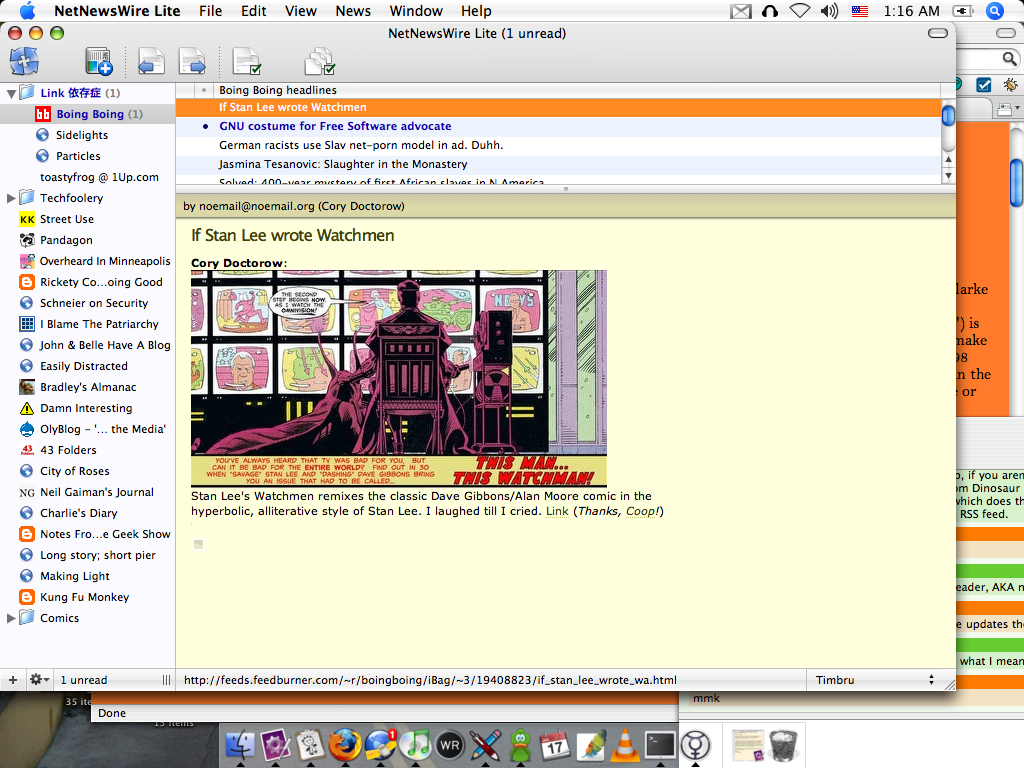
Task: Click the sidebar resize grip in status bar
Action: (x=166, y=680)
